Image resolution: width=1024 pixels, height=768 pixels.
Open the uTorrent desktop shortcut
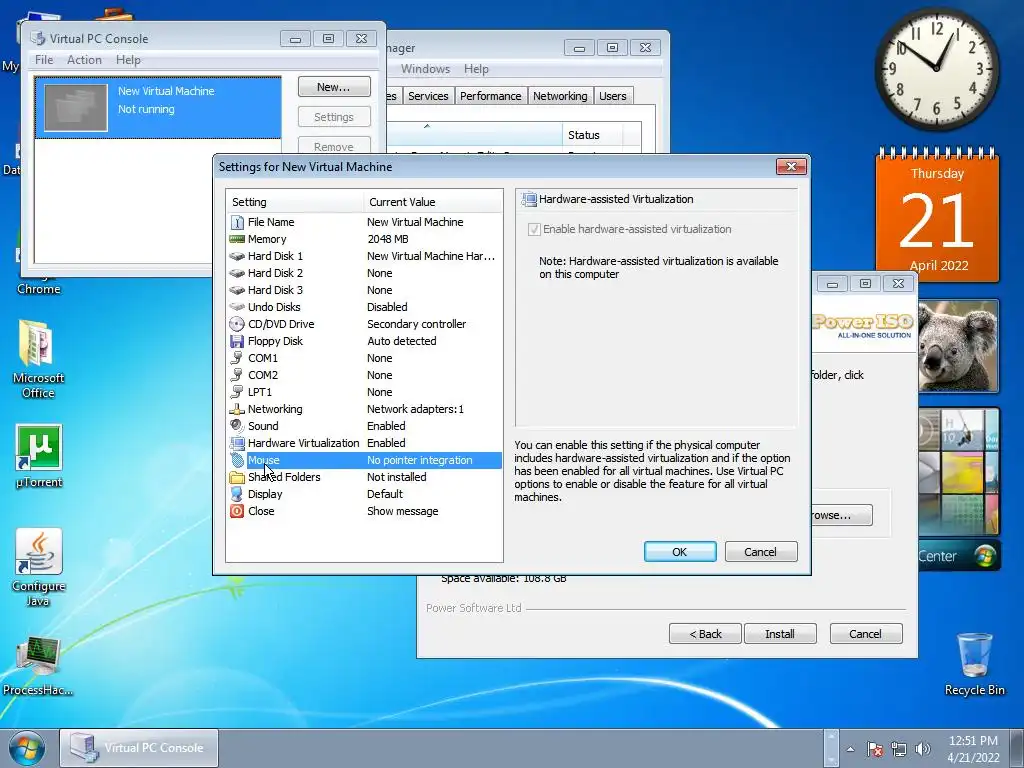(39, 456)
